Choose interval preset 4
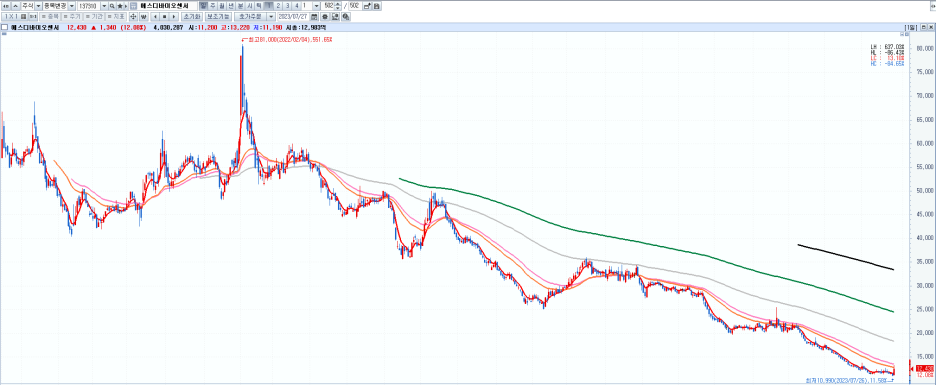 pos(297,5)
